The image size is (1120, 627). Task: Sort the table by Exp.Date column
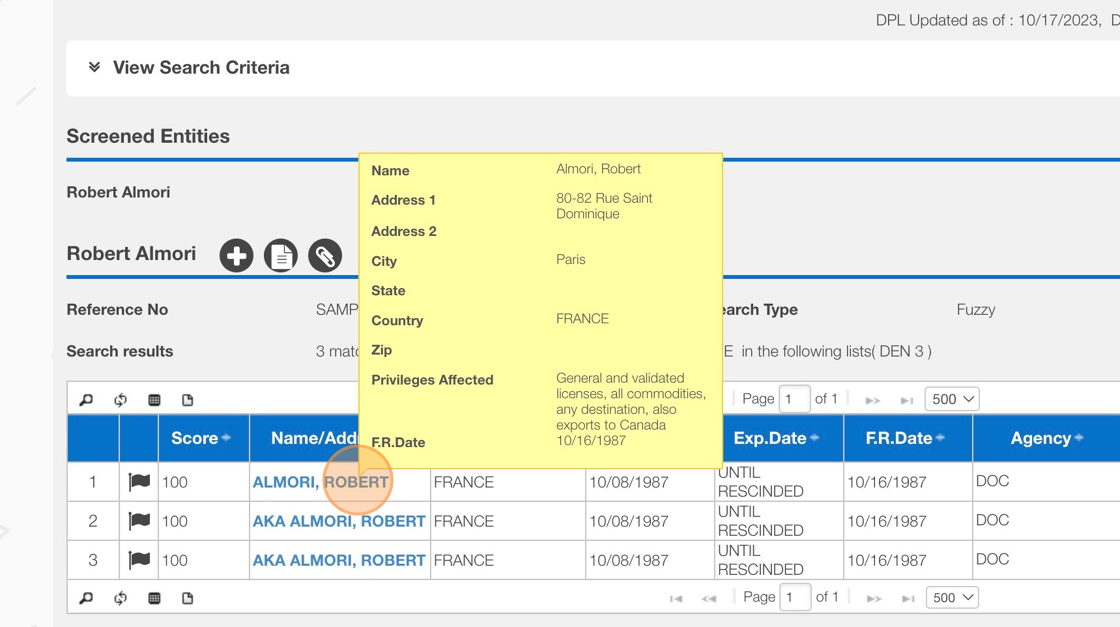point(775,438)
